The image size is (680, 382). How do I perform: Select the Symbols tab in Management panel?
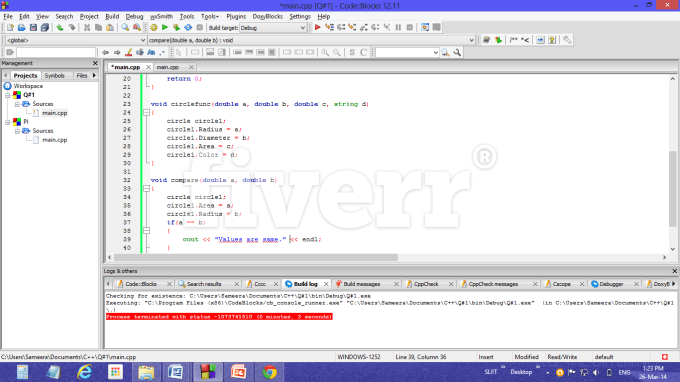55,75
